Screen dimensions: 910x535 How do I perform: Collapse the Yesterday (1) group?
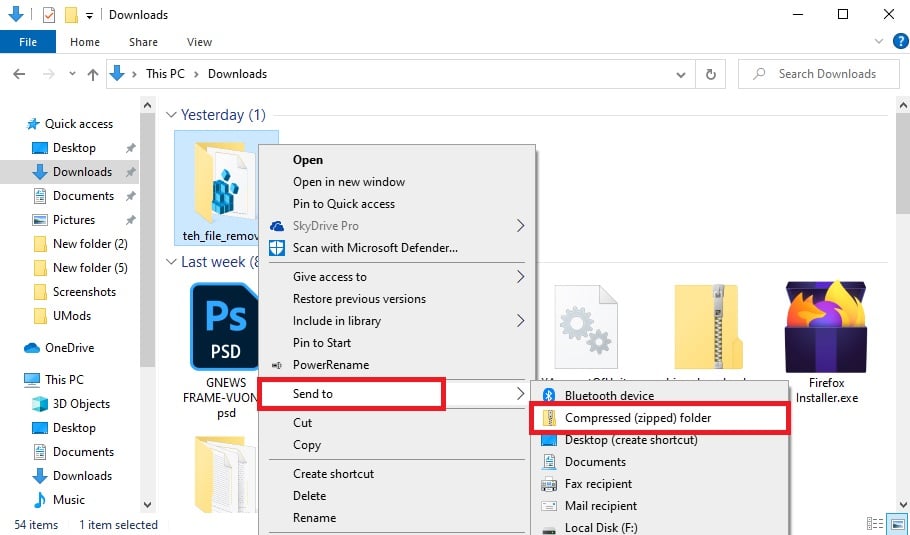point(171,115)
